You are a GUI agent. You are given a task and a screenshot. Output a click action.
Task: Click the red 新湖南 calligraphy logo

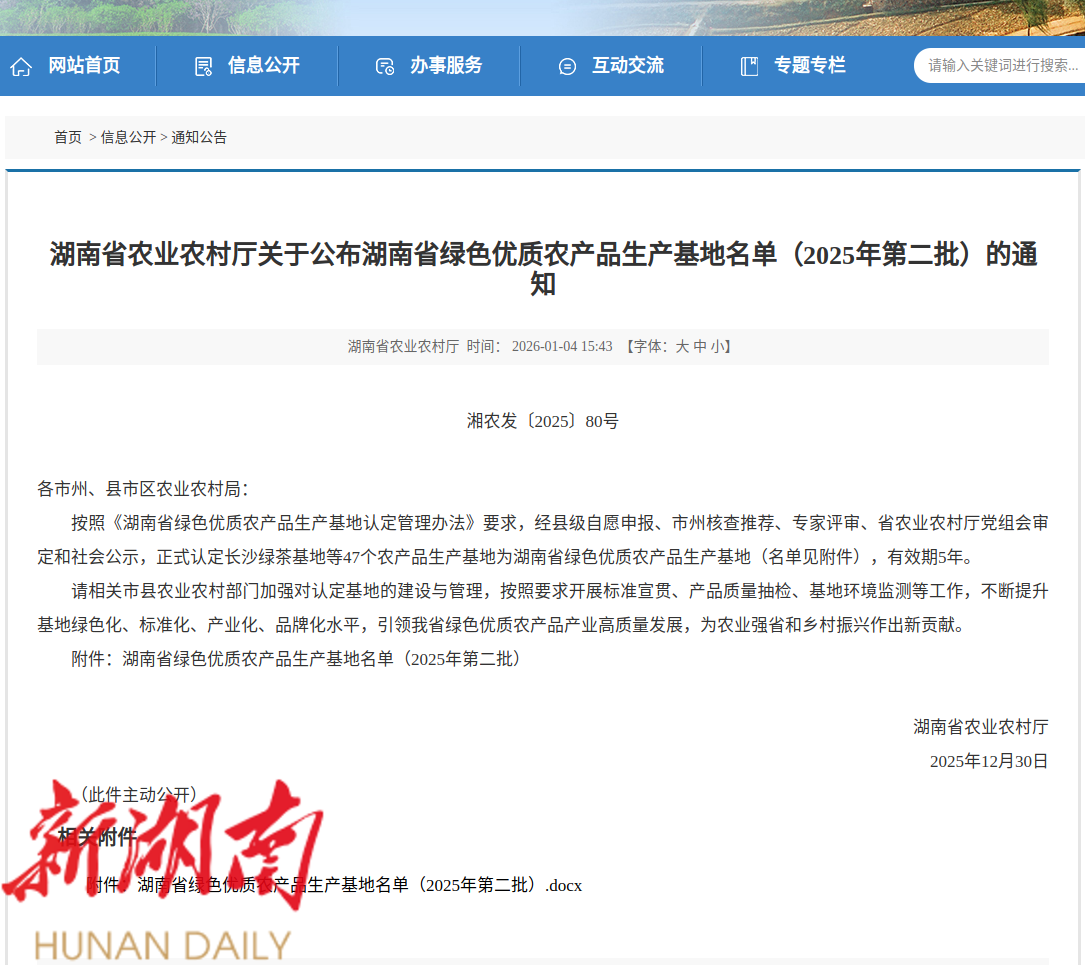point(165,845)
